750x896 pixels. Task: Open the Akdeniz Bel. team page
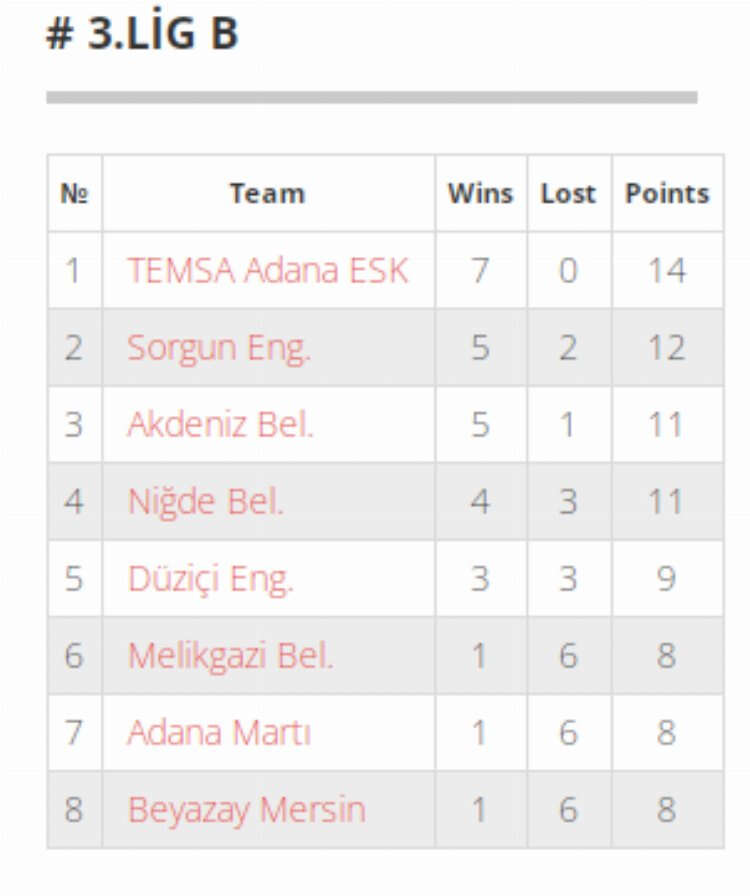click(x=220, y=425)
